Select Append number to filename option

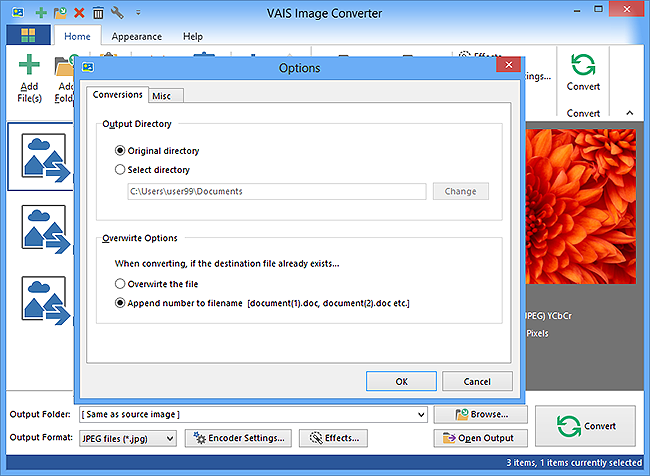tap(262, 303)
